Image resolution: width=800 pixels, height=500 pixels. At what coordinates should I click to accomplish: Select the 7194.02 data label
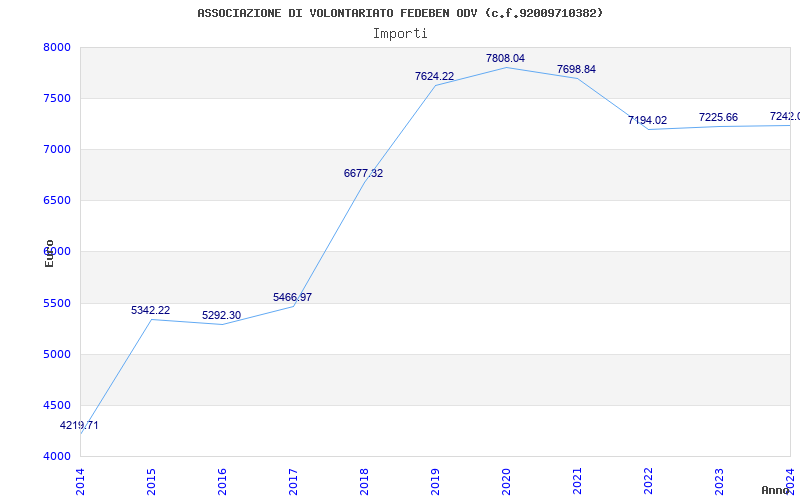[647, 121]
